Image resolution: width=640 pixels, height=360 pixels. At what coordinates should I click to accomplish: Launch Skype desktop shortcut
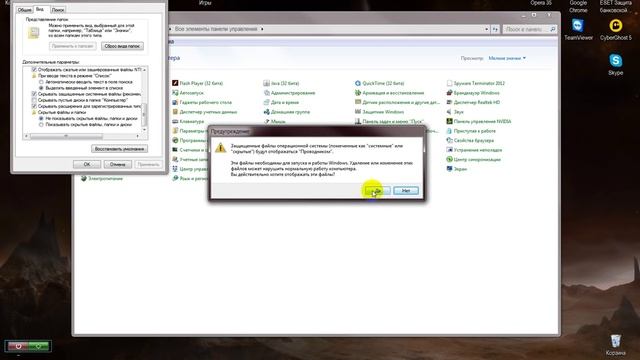(616, 64)
